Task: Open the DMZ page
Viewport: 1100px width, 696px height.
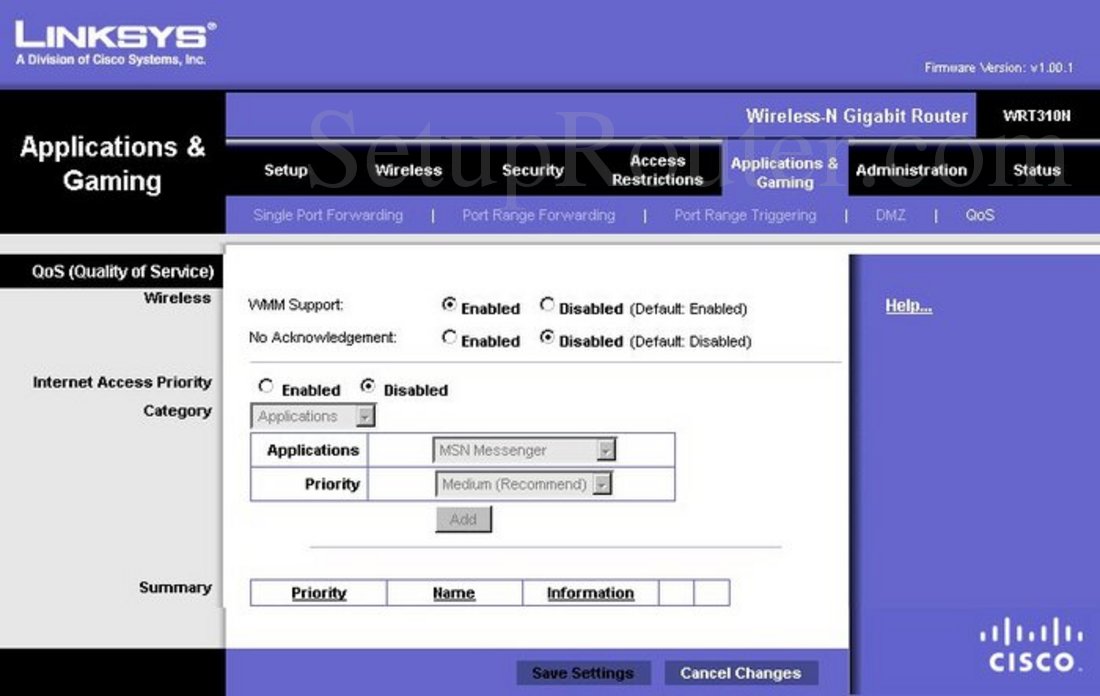Action: 890,215
